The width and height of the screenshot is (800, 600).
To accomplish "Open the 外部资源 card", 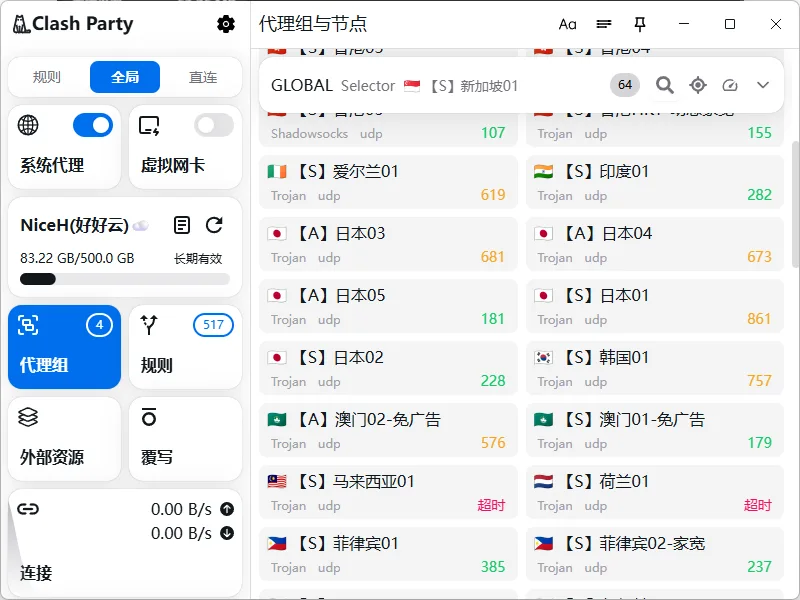I will [x=64, y=439].
